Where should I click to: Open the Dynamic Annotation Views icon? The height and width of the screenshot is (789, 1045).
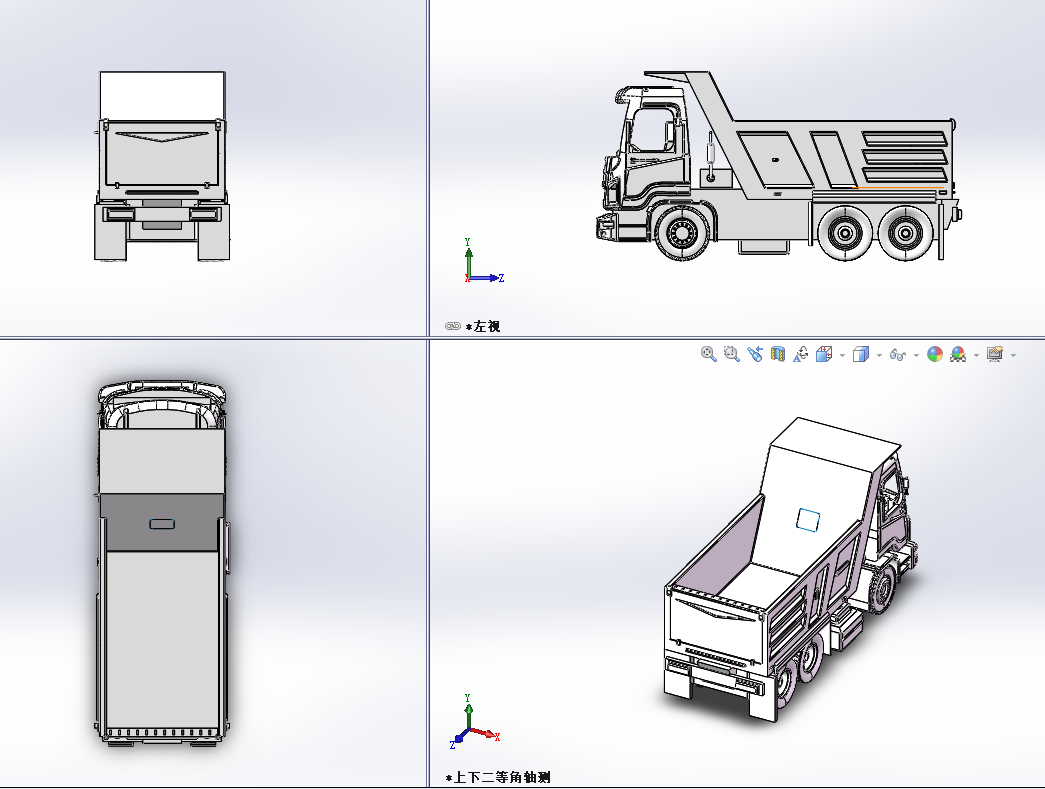coord(800,354)
